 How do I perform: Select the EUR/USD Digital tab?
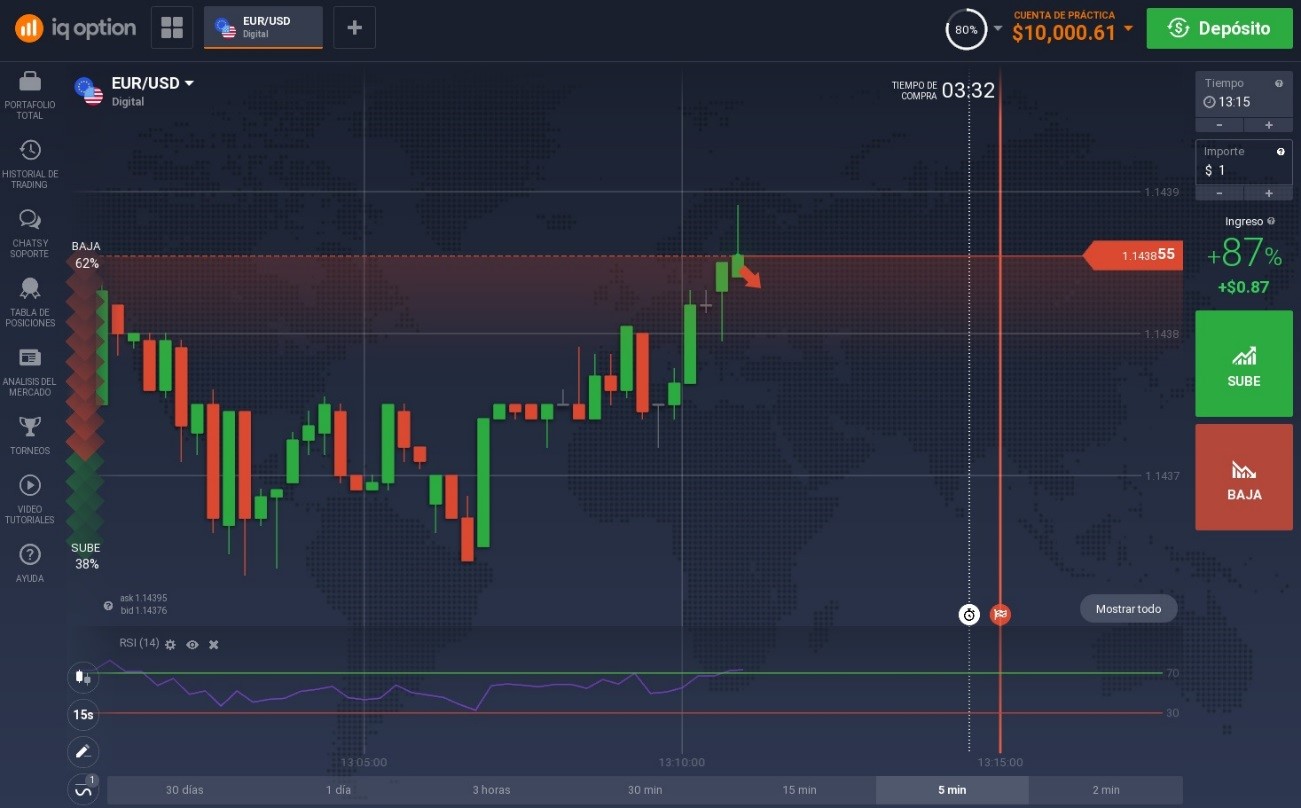click(263, 28)
